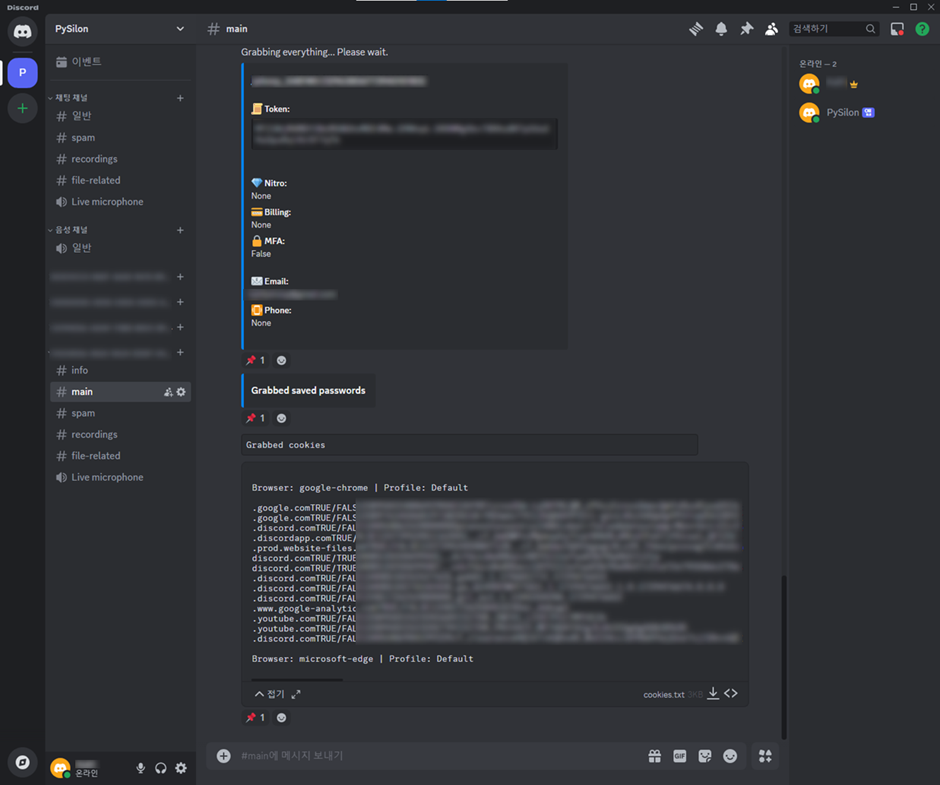The height and width of the screenshot is (785, 940).
Task: Add reaction under token embed message
Action: (x=281, y=360)
